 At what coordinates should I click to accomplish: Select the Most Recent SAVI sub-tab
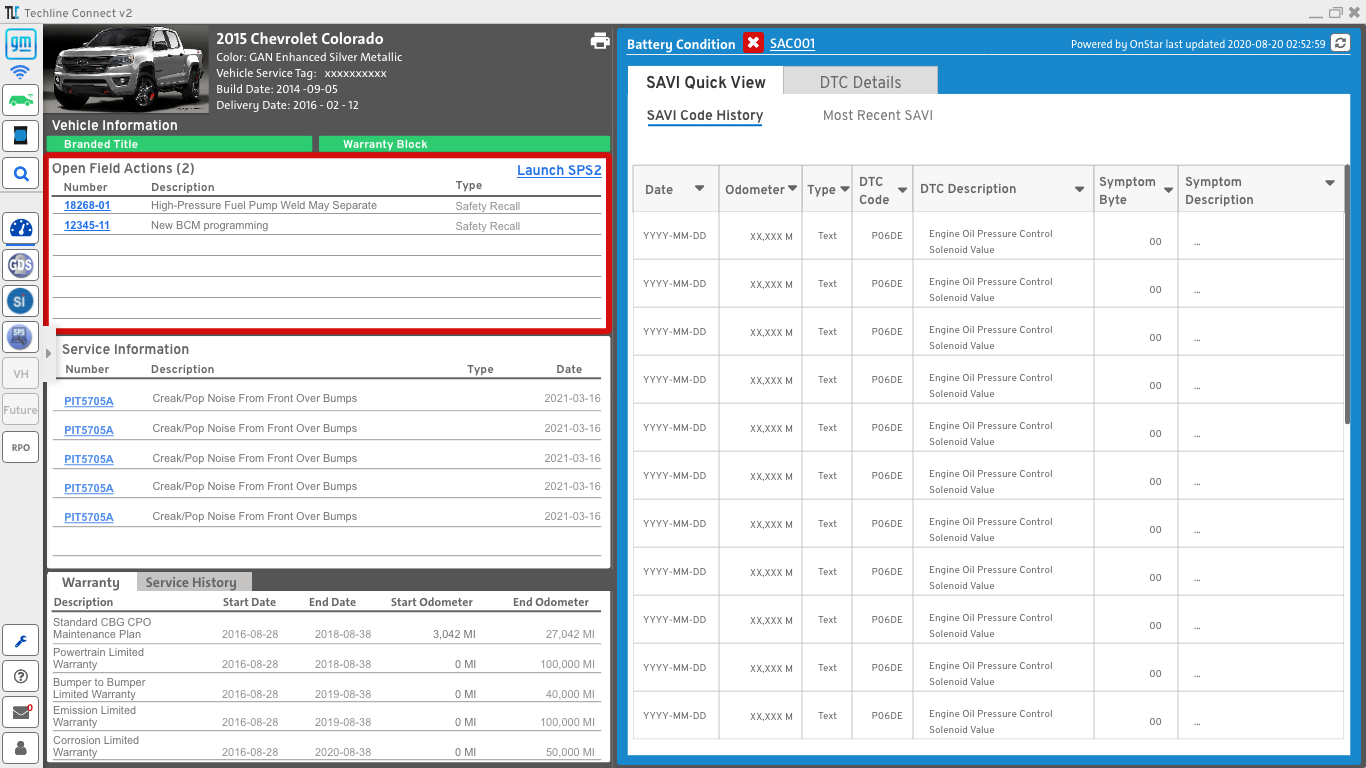[x=878, y=115]
